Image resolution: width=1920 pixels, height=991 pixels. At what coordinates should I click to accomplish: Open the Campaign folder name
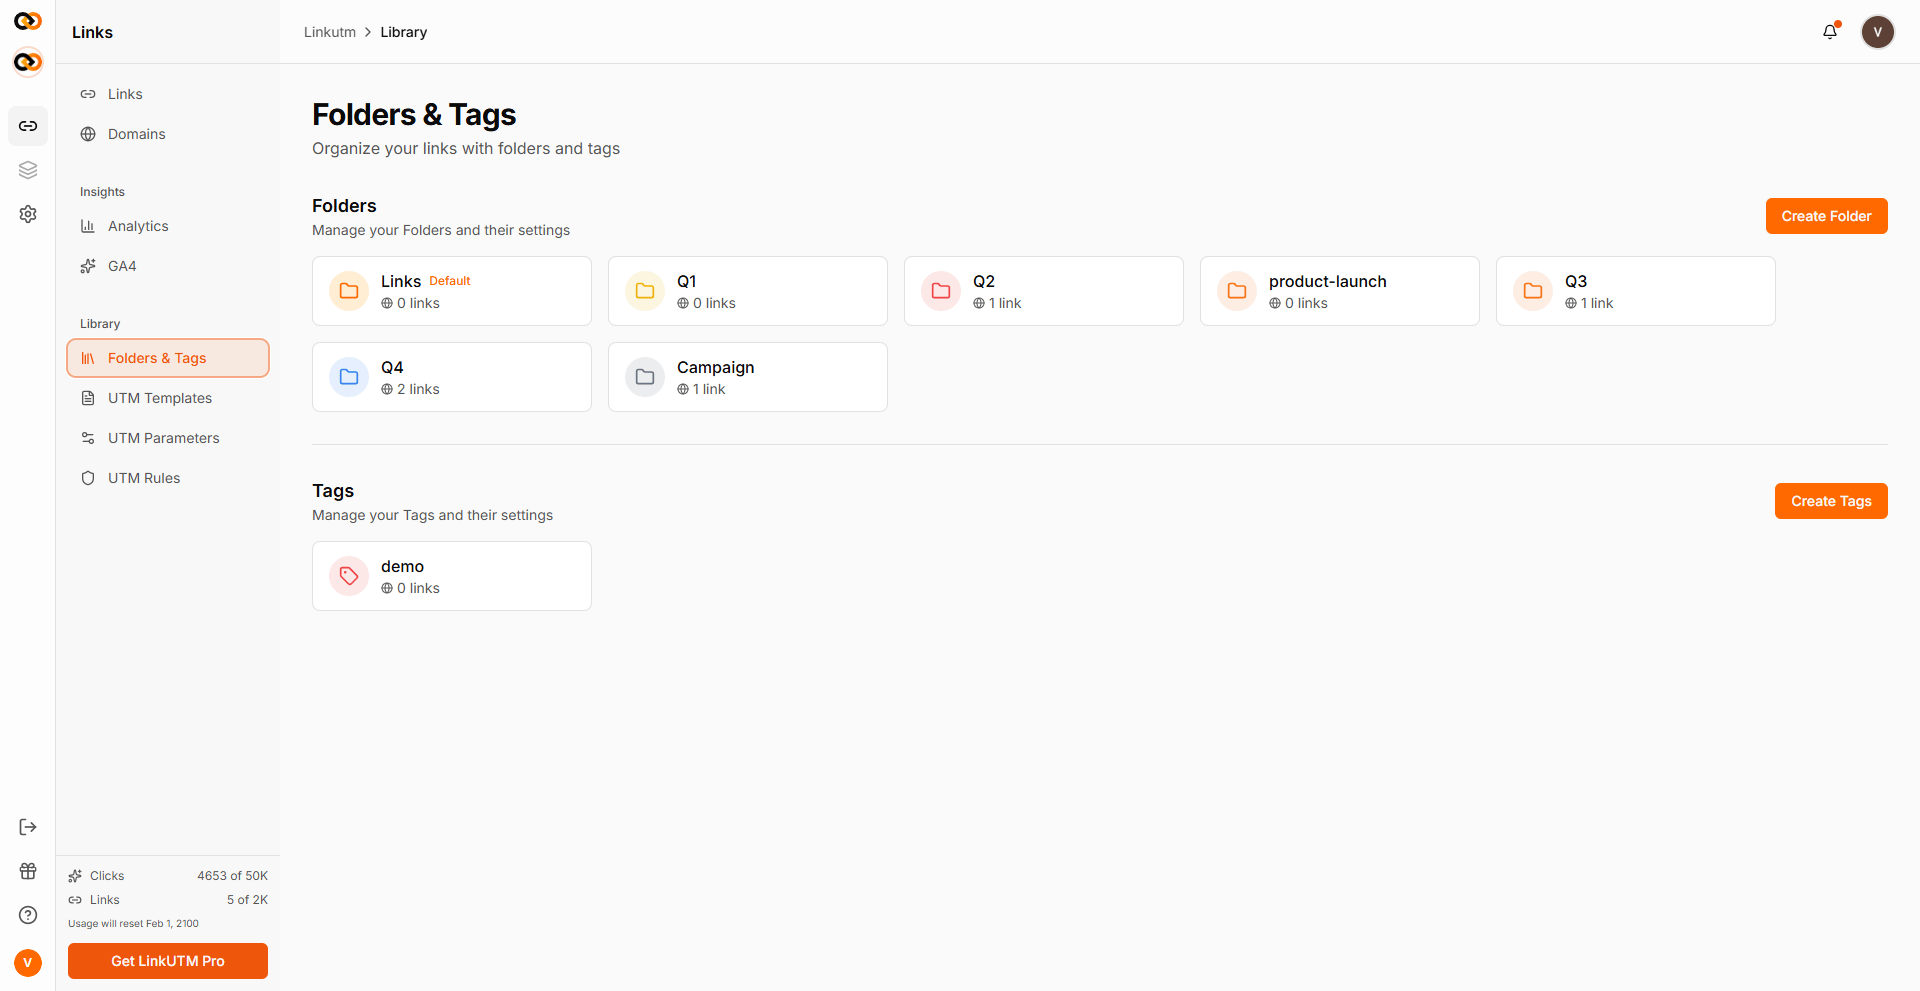click(716, 367)
